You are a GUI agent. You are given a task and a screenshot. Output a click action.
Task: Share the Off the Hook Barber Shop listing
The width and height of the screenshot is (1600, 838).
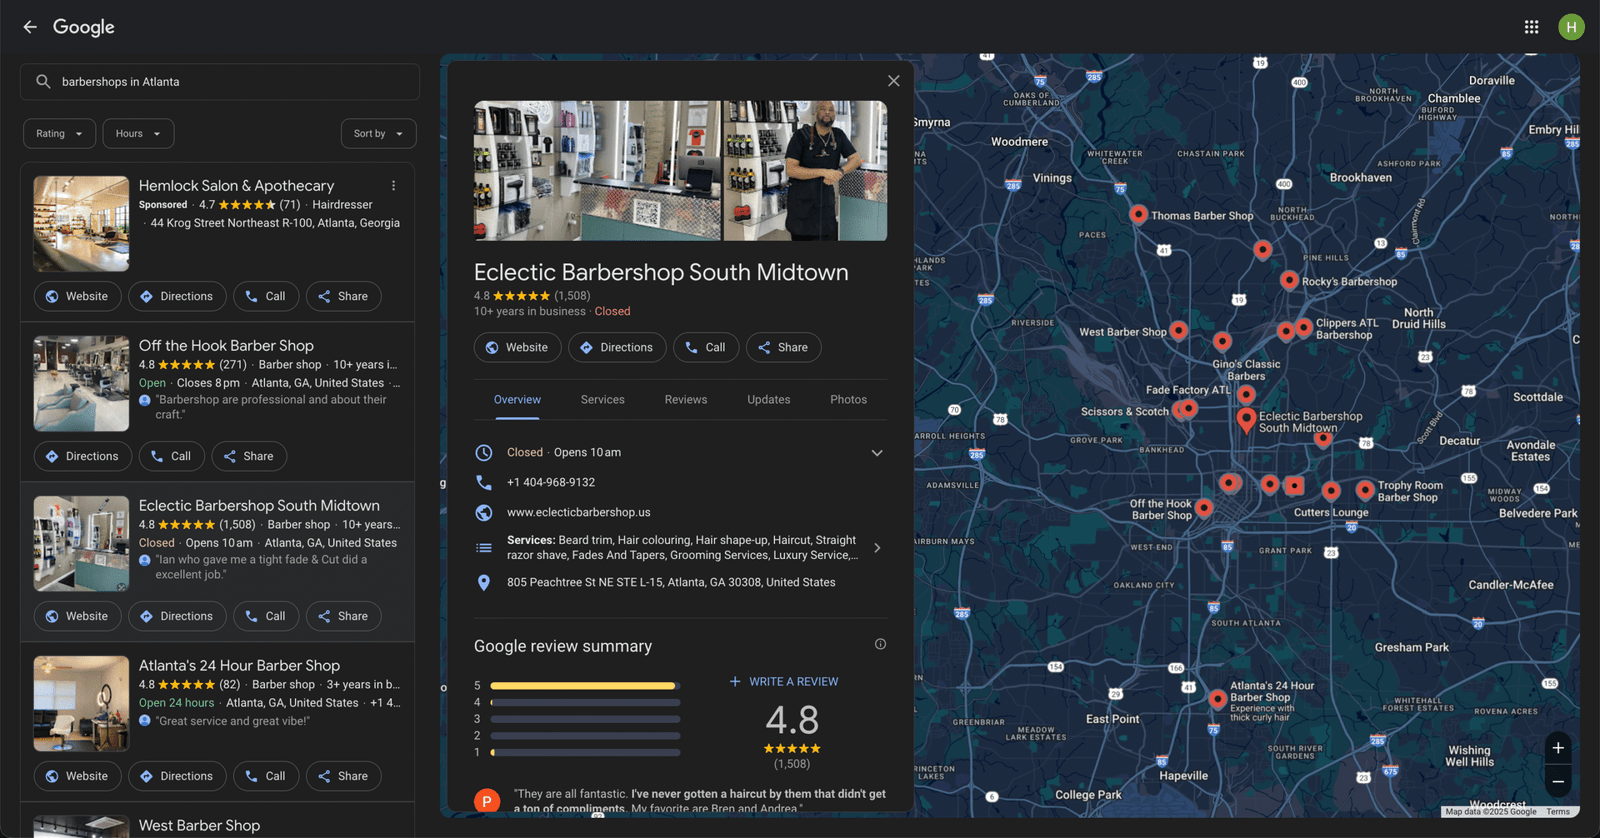point(249,456)
